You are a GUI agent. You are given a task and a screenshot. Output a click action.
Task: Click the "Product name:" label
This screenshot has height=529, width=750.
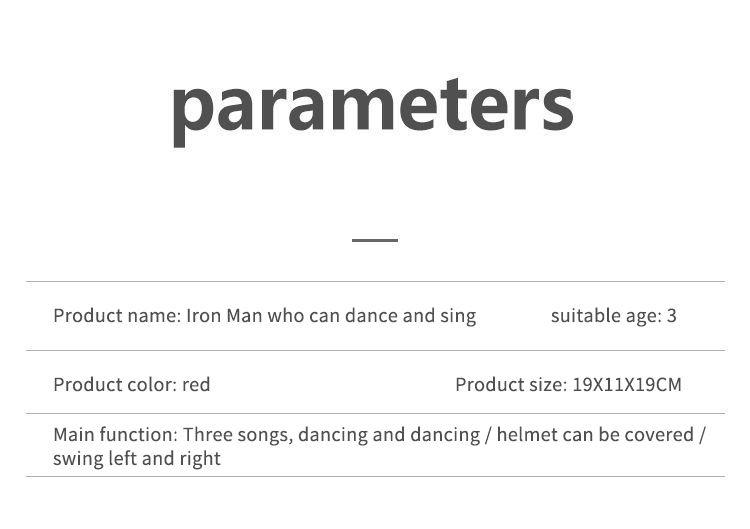click(x=117, y=316)
